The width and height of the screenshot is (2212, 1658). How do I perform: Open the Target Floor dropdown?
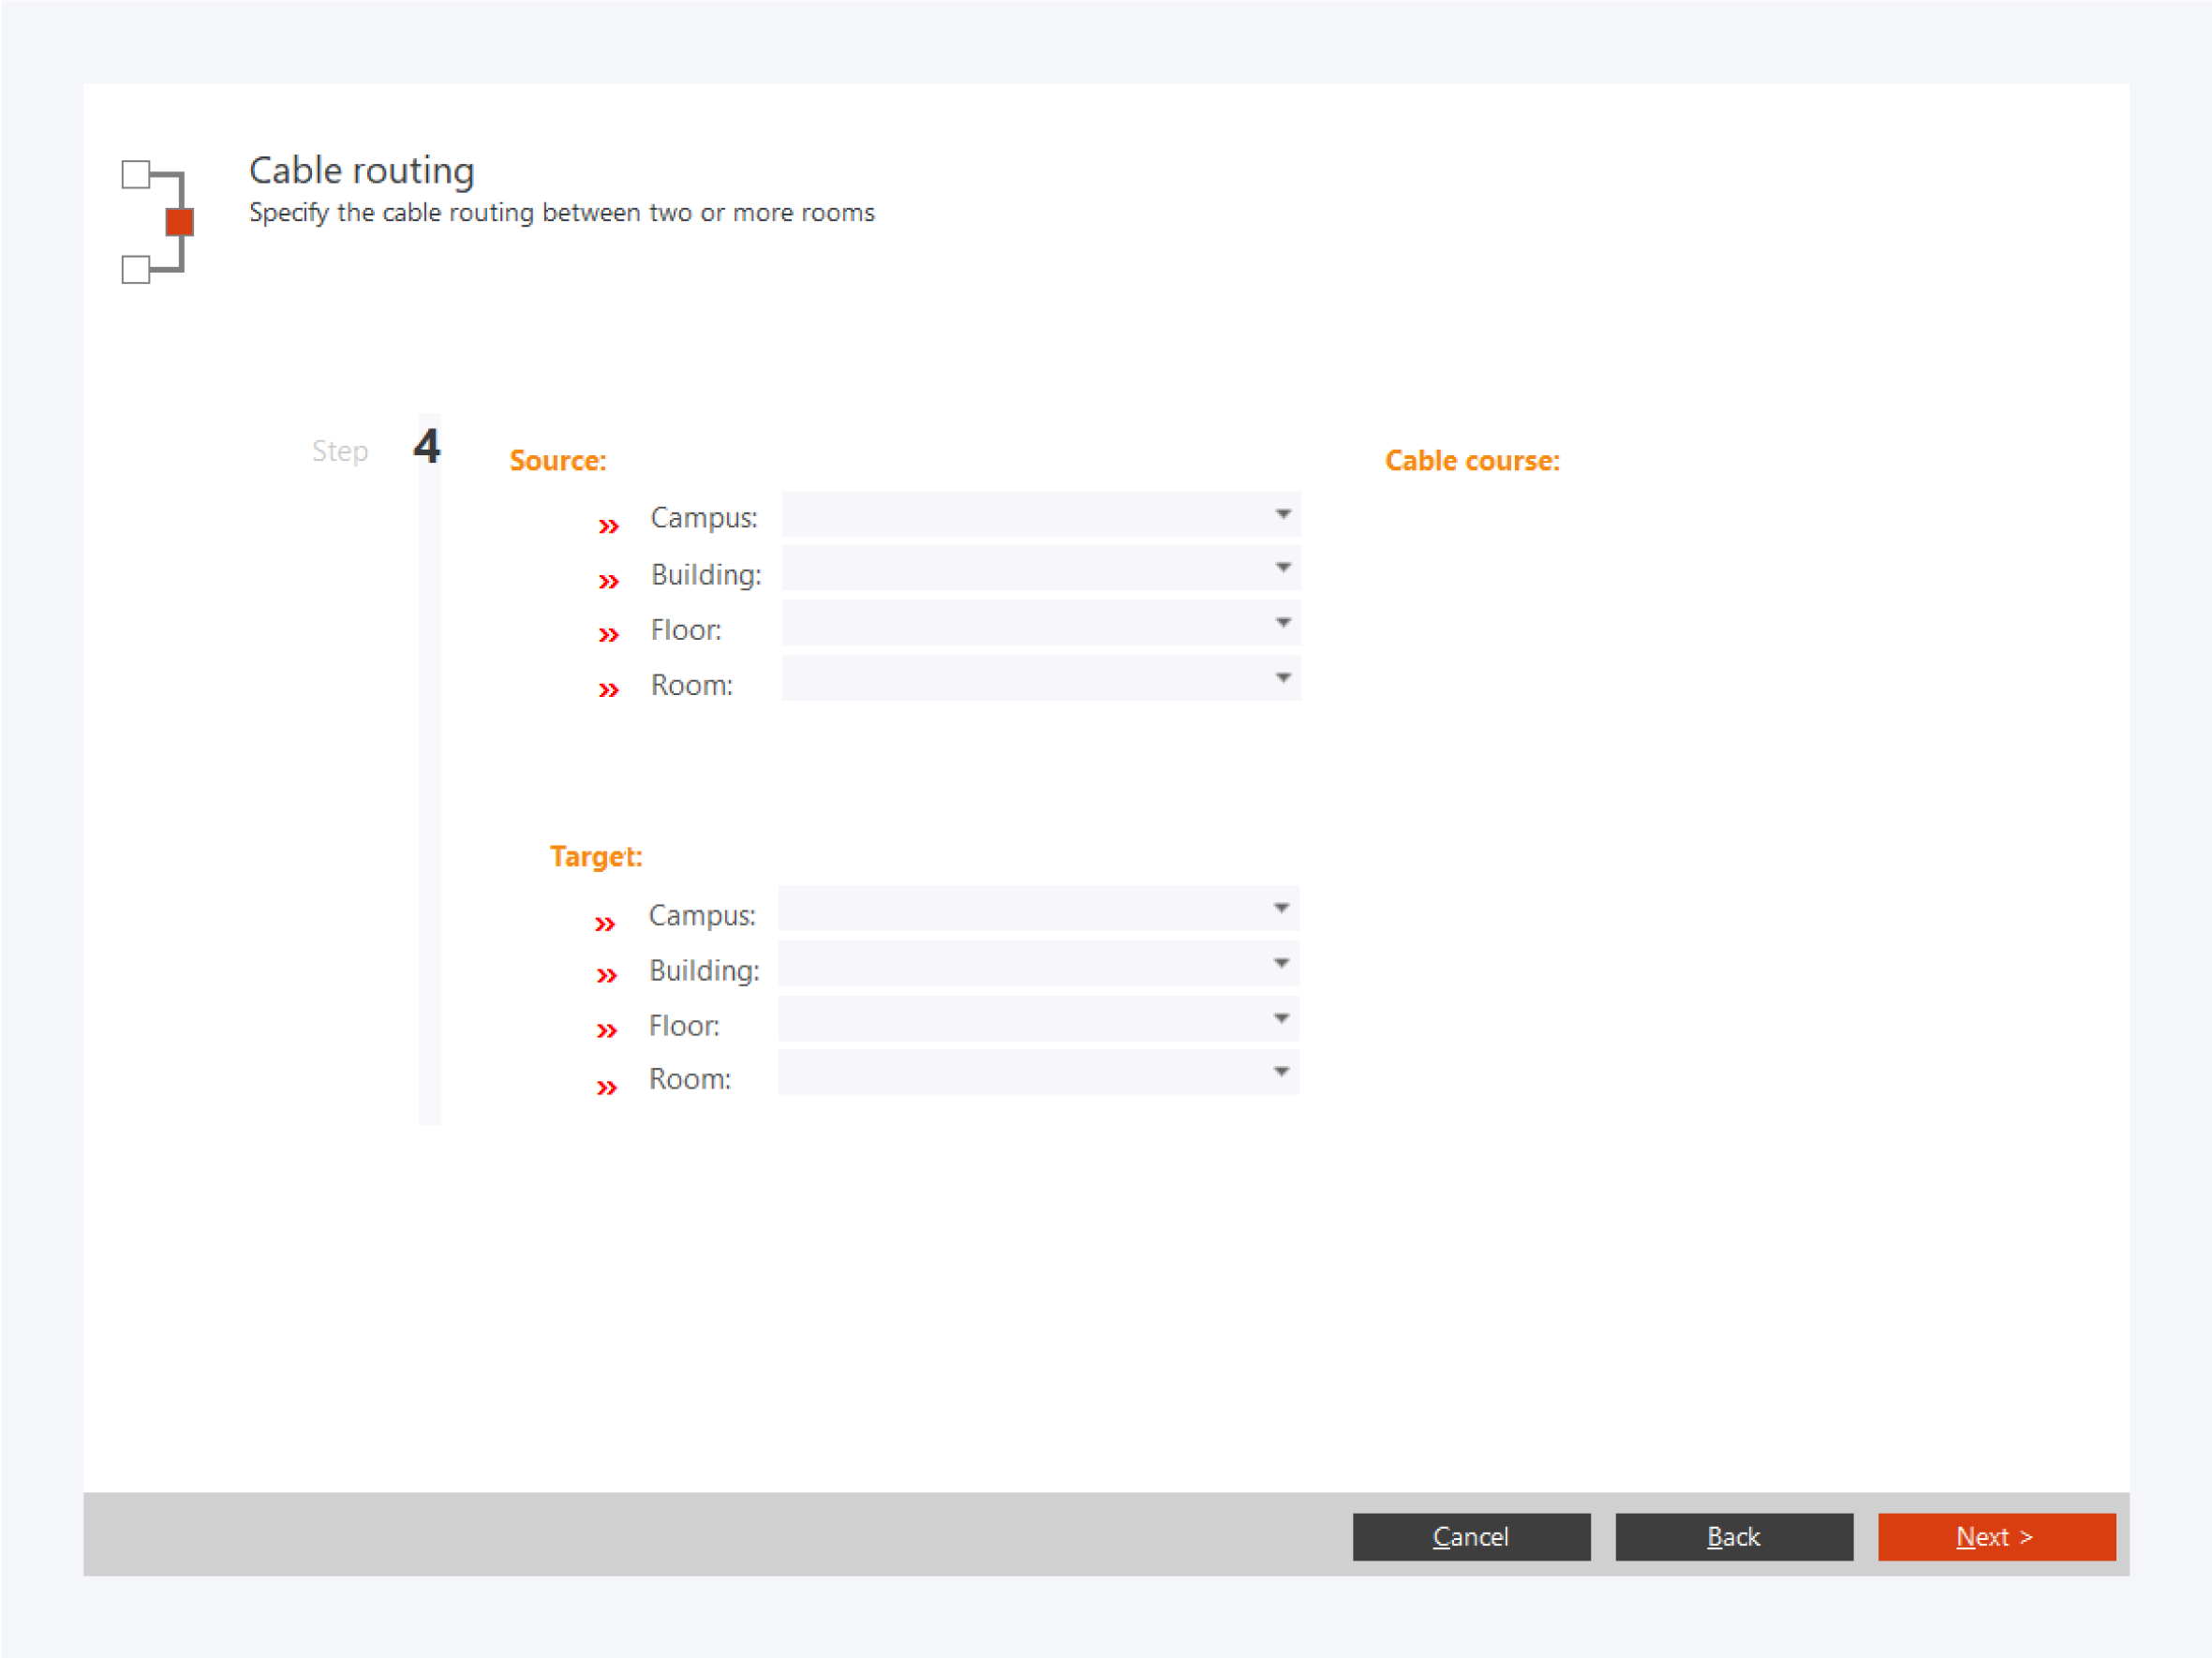1038,1019
